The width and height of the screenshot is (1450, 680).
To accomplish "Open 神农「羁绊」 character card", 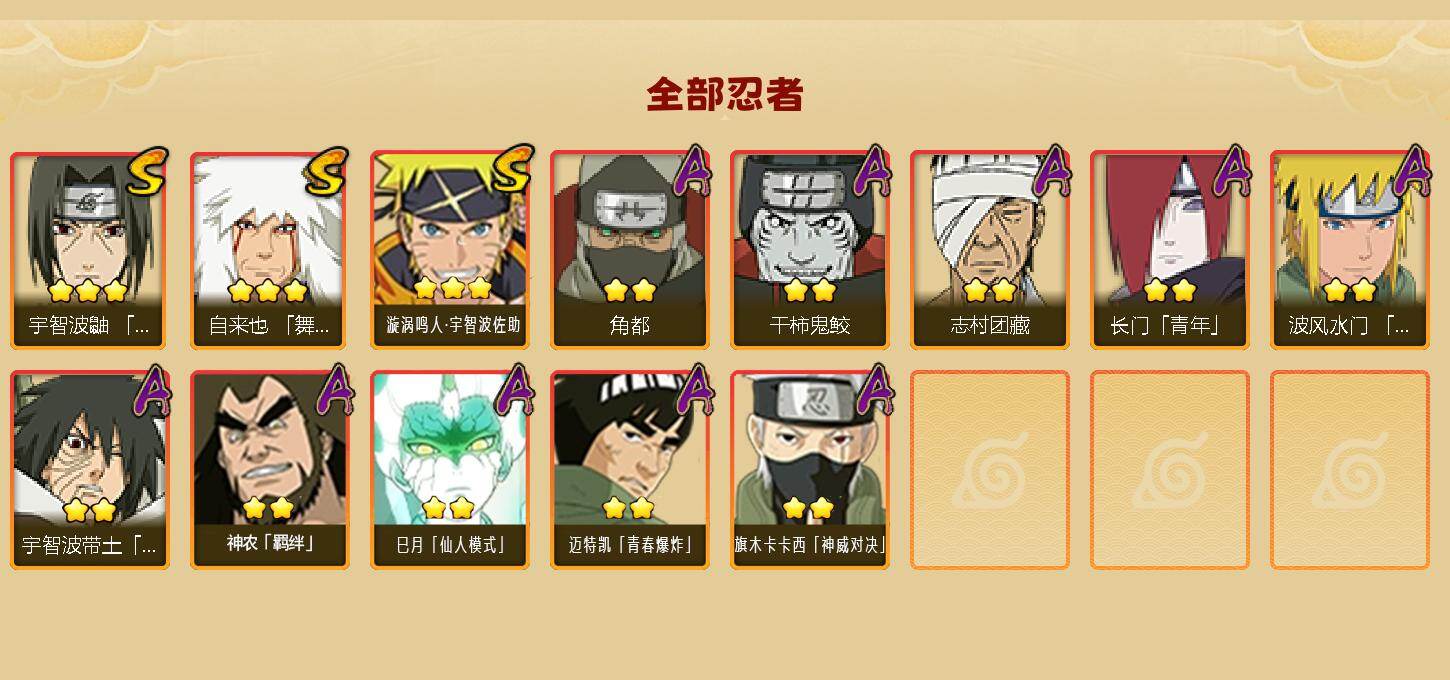I will pos(270,470).
